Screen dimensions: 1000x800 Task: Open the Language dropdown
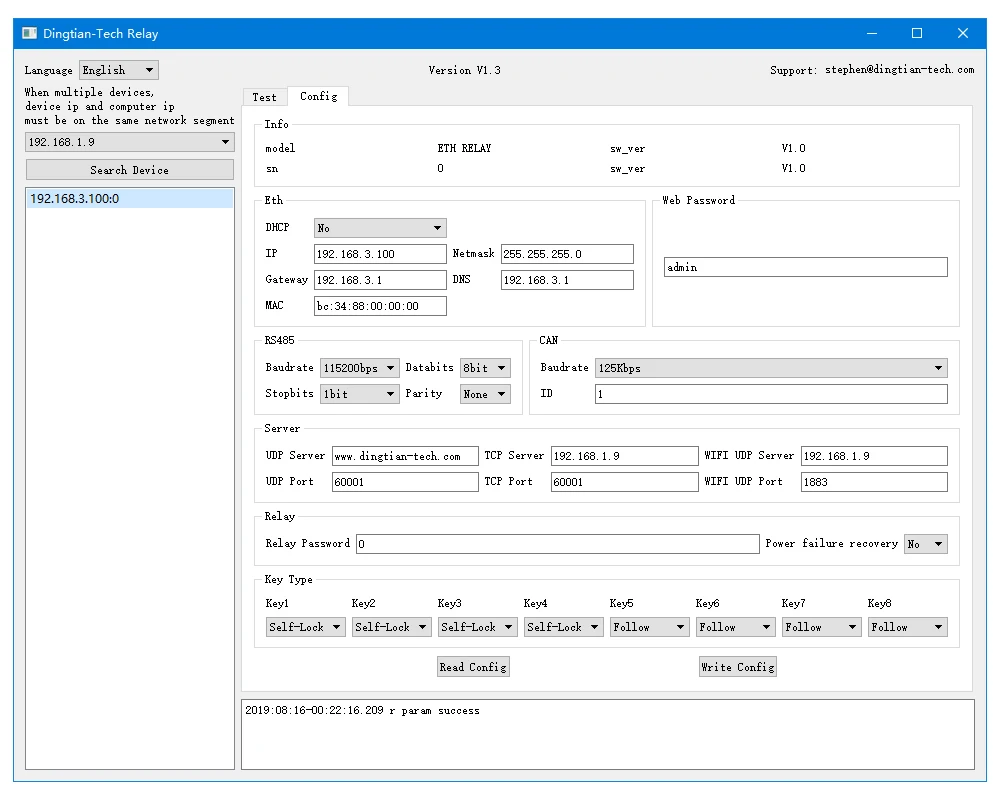coord(118,70)
